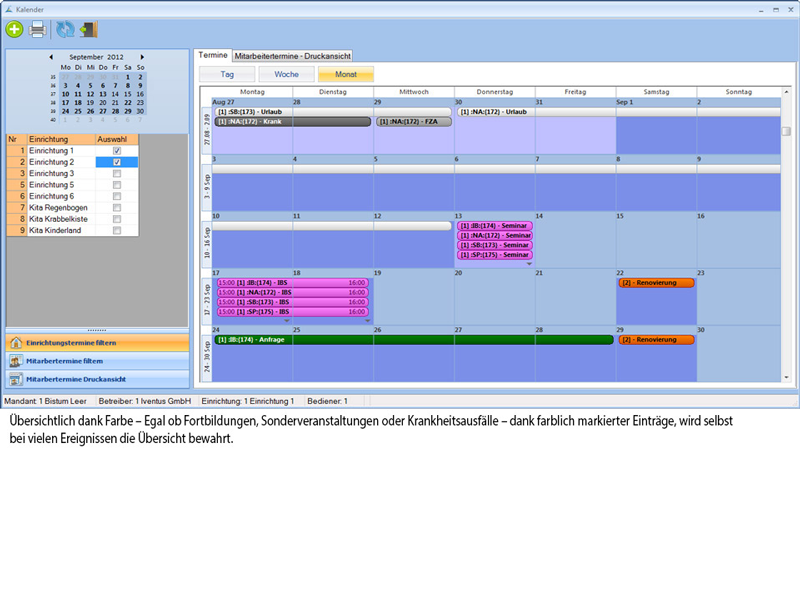Click icon beside Mitarbeitertermine Druckansicht
The height and width of the screenshot is (600, 800).
tap(16, 379)
